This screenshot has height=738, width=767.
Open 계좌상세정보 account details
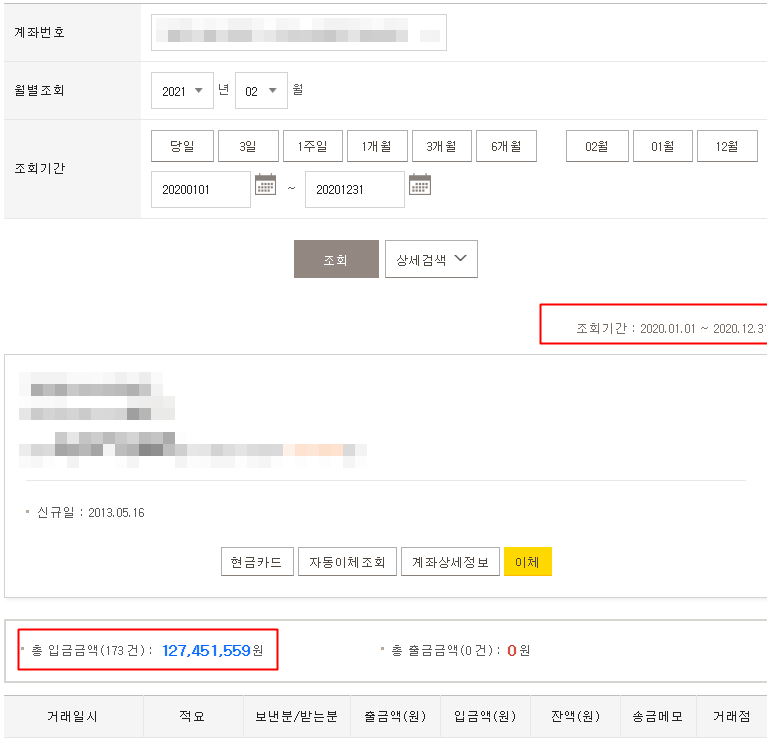coord(450,562)
